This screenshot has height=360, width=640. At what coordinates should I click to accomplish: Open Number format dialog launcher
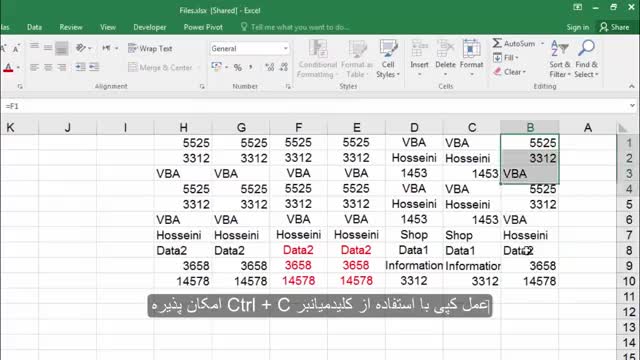[288, 87]
